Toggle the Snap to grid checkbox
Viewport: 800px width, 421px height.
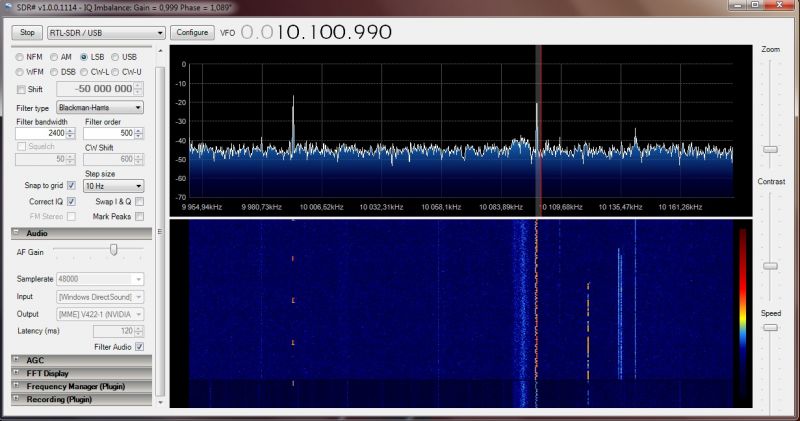pos(71,185)
